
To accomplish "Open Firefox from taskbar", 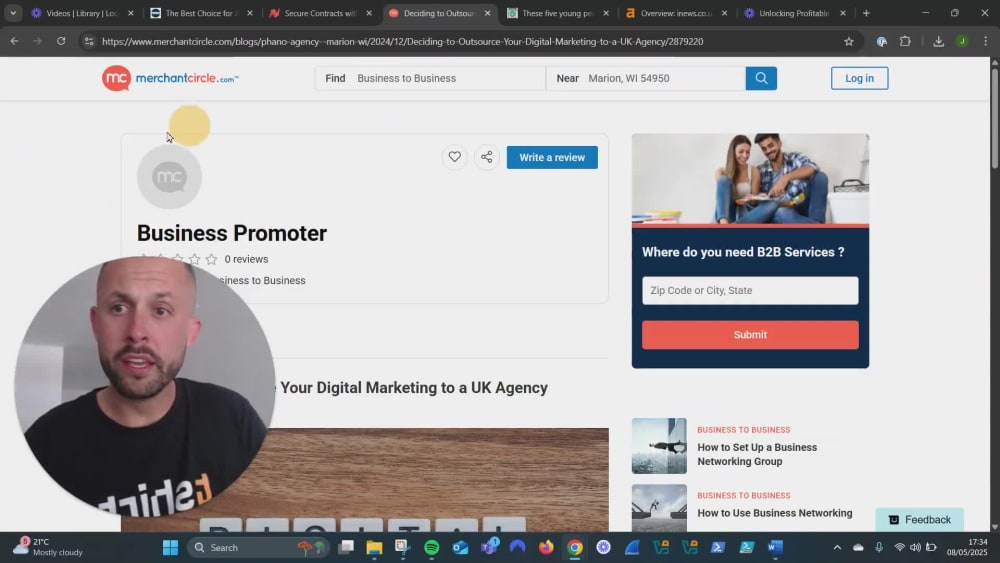I will [x=546, y=547].
